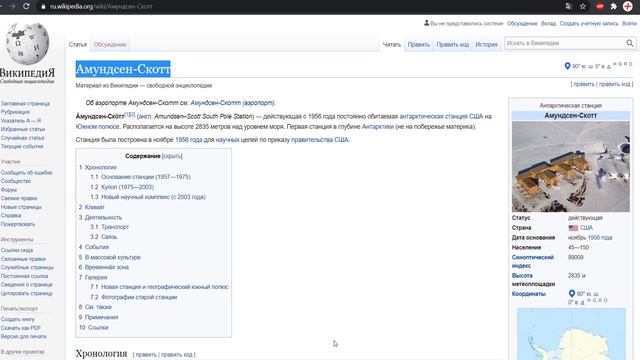Click the coordinates pin icon in infobox
640x360 pixels.
572,293
